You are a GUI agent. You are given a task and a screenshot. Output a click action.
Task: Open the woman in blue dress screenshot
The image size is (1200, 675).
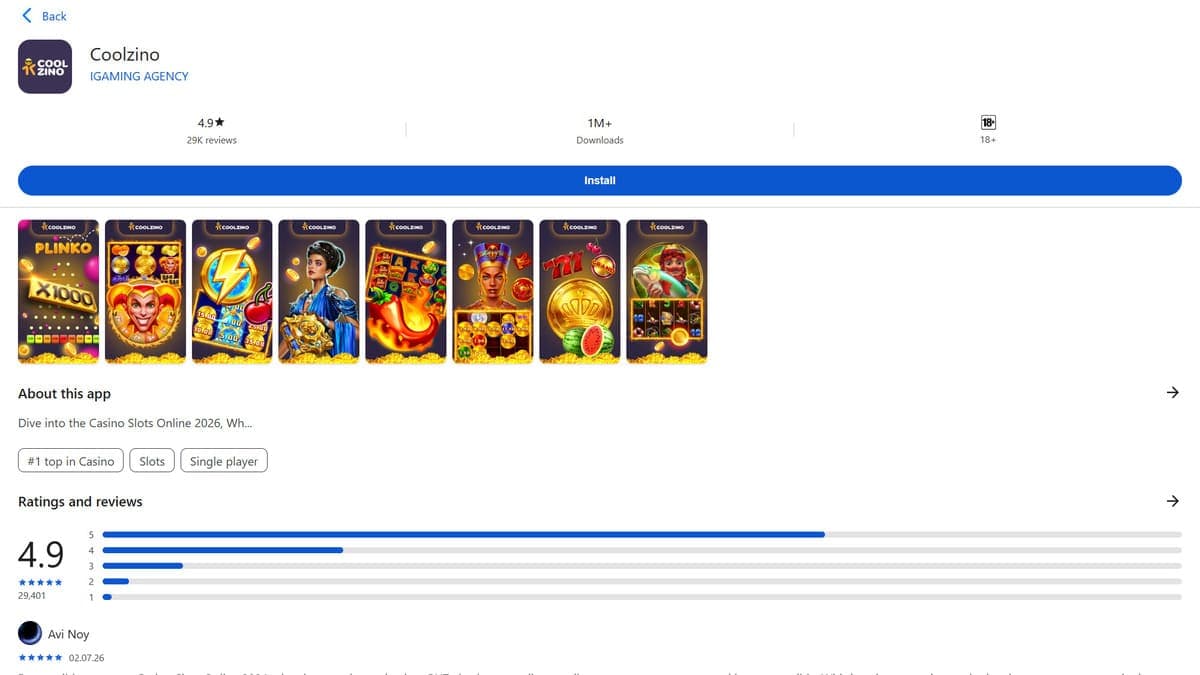pyautogui.click(x=319, y=291)
